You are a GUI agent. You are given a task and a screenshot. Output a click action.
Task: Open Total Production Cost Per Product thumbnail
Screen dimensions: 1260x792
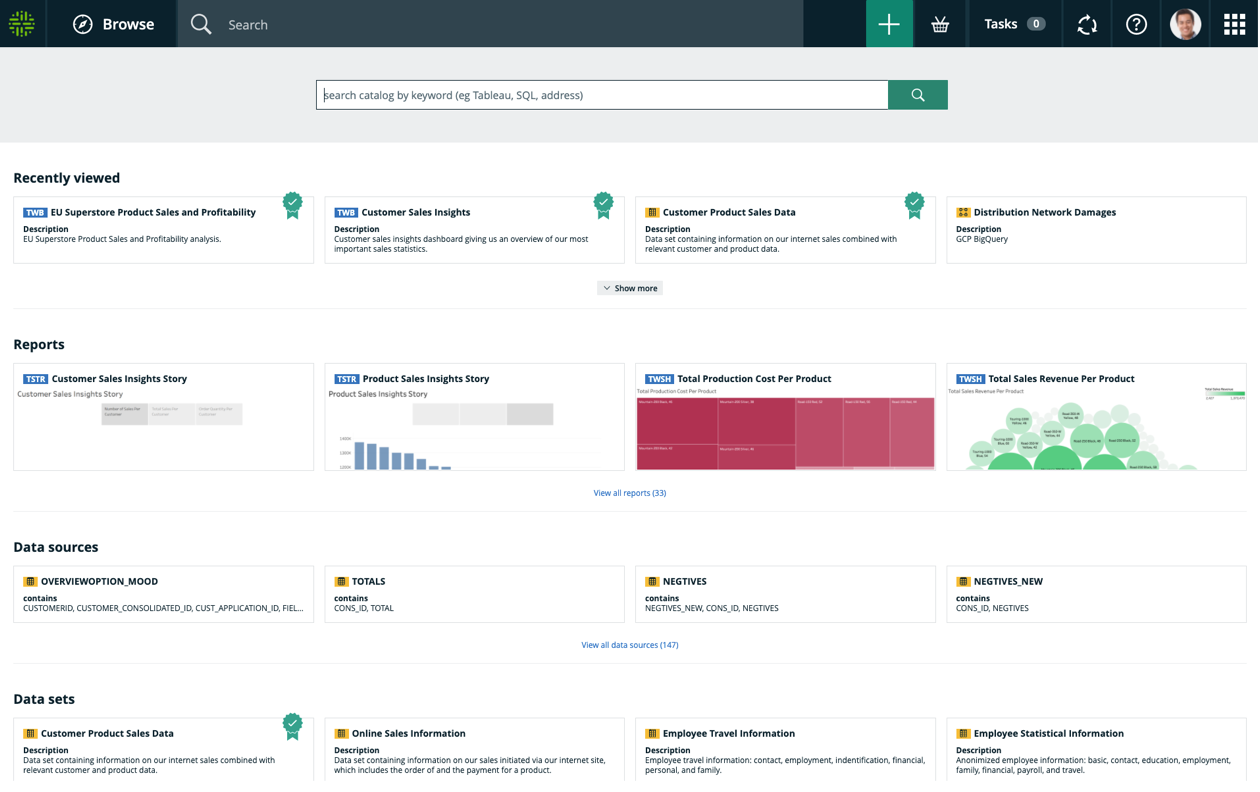[785, 432]
